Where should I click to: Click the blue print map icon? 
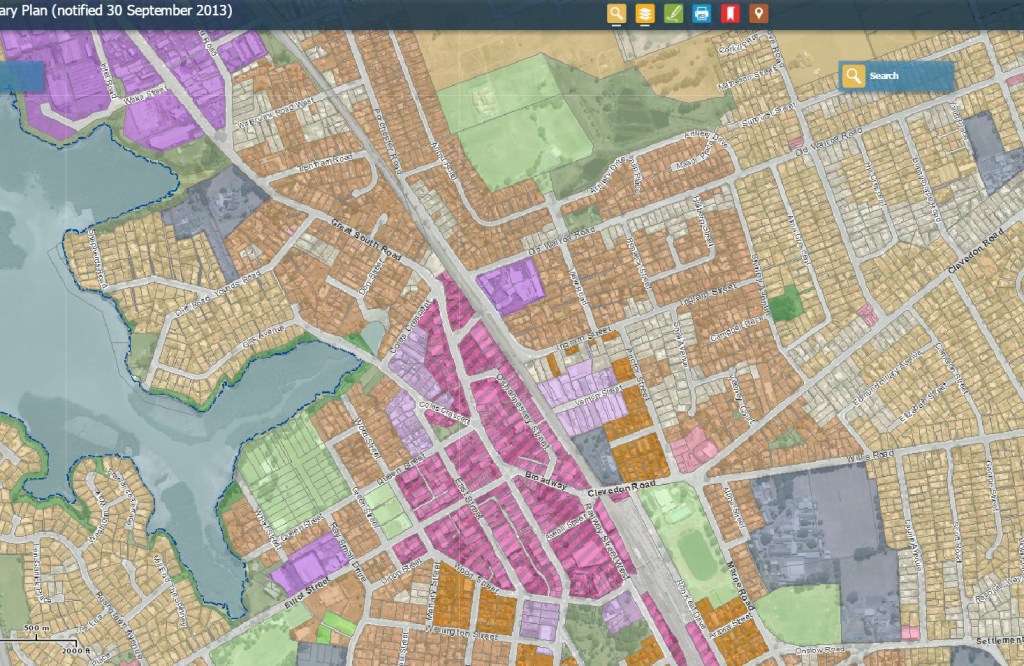click(702, 13)
